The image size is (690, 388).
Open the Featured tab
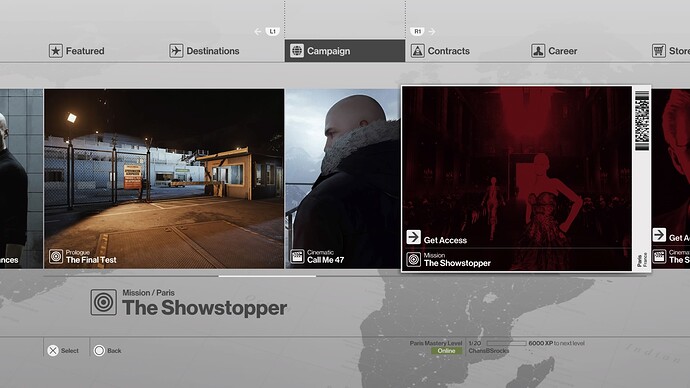click(77, 51)
